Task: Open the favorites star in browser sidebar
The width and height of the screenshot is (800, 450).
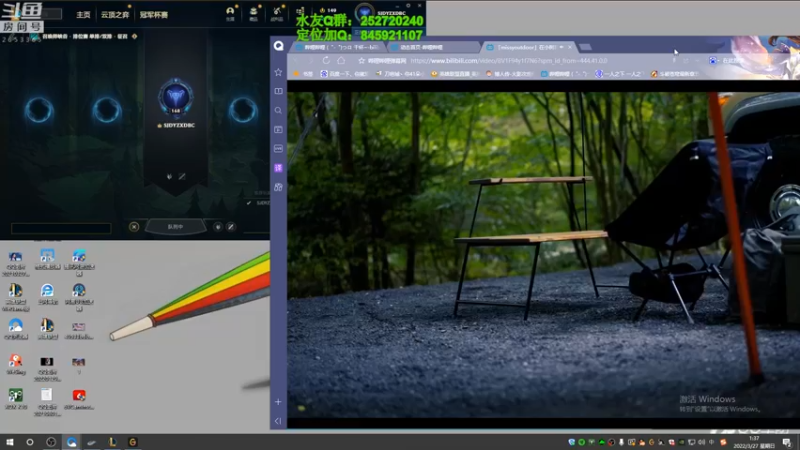Action: click(x=278, y=72)
